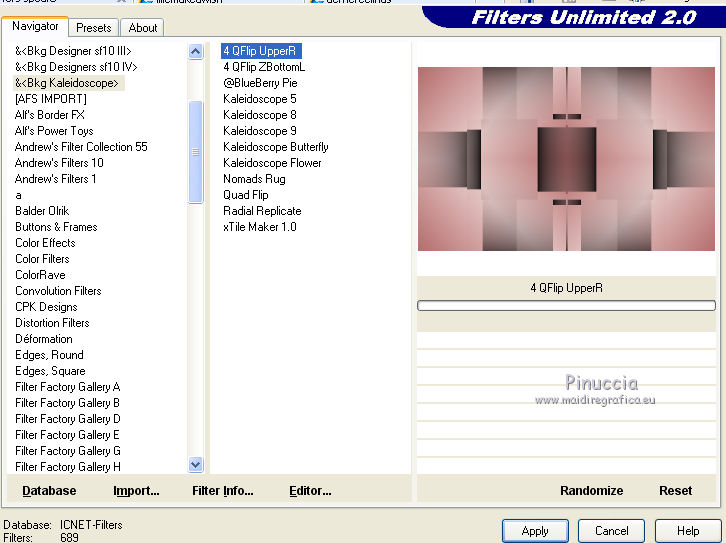Image resolution: width=726 pixels, height=543 pixels.
Task: Select &<Bkg Designer sf10 III> category
Action: 73,51
